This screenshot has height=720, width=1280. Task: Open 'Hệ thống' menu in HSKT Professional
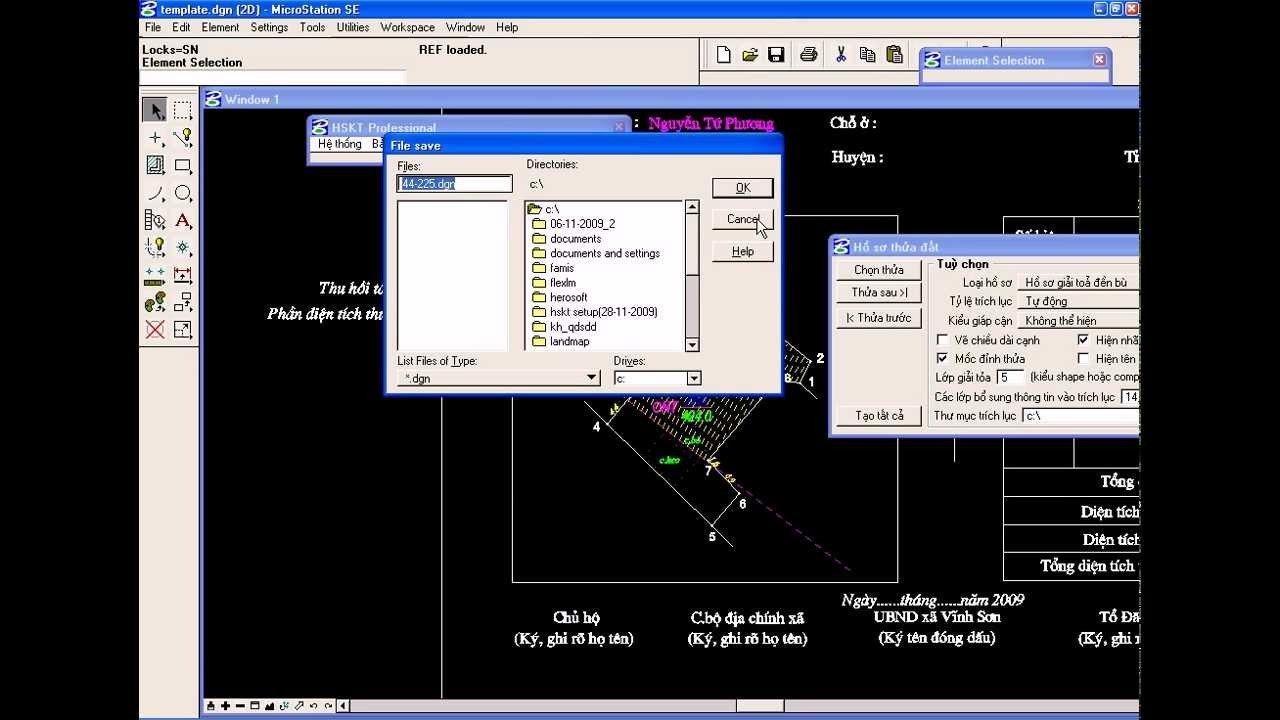(339, 144)
